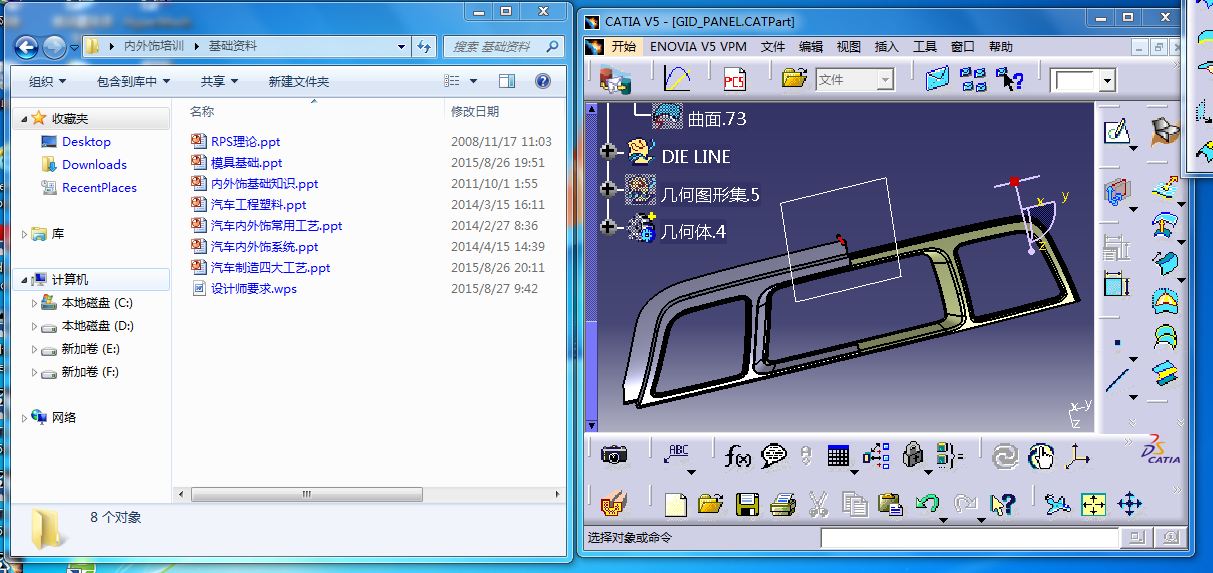Open the Formula f(x) tool
The image size is (1213, 573).
737,457
